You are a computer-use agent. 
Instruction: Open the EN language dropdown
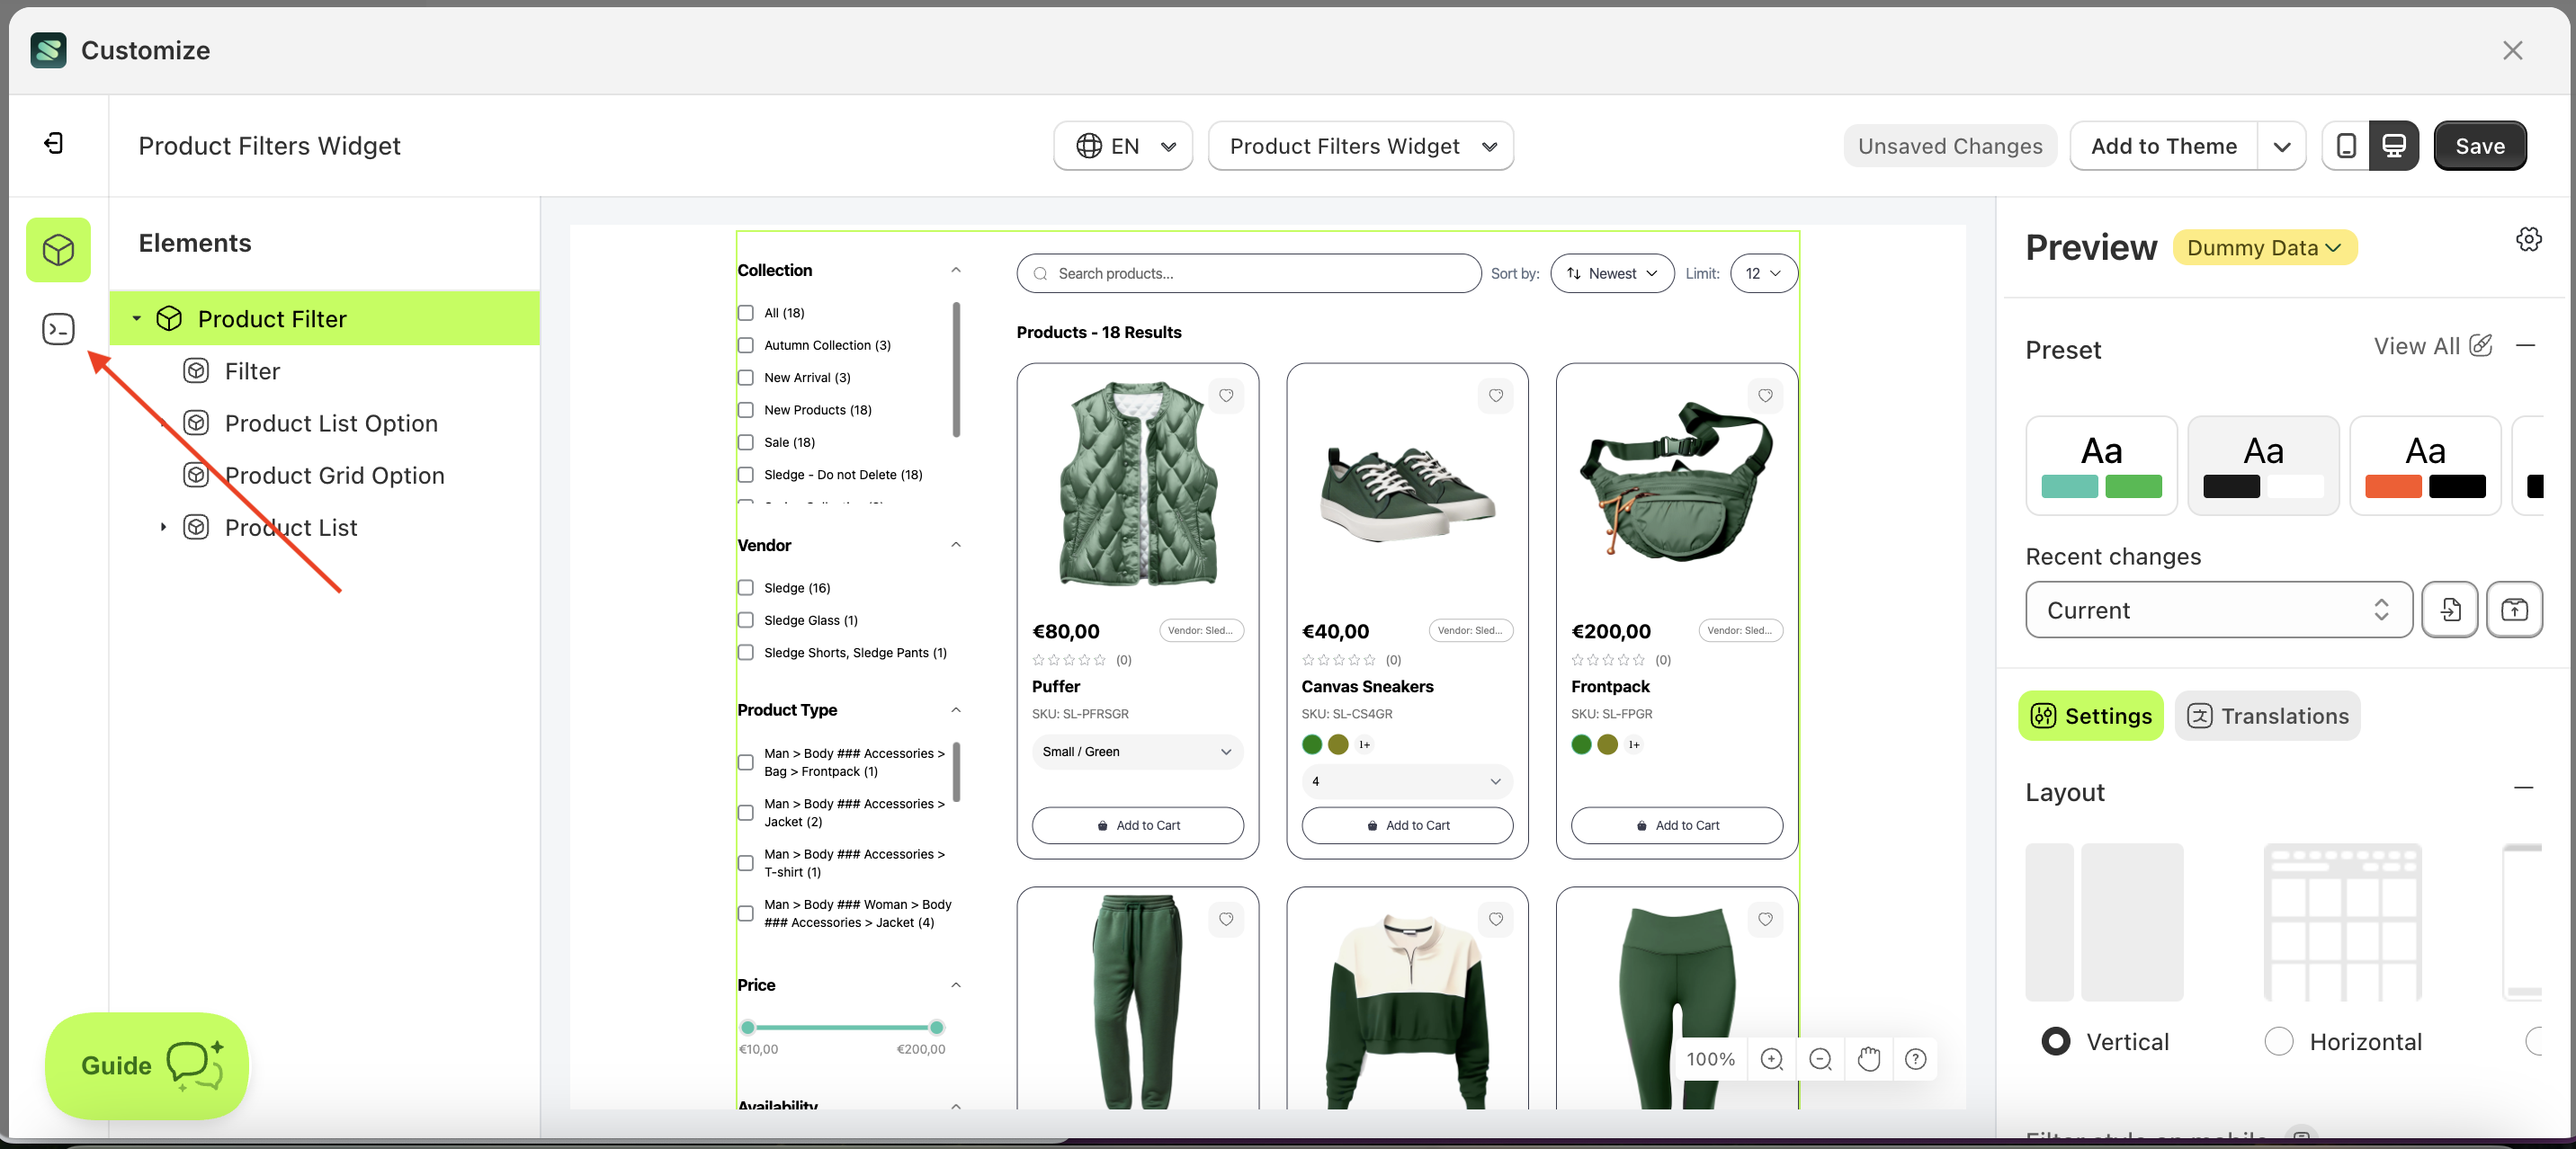[1123, 146]
